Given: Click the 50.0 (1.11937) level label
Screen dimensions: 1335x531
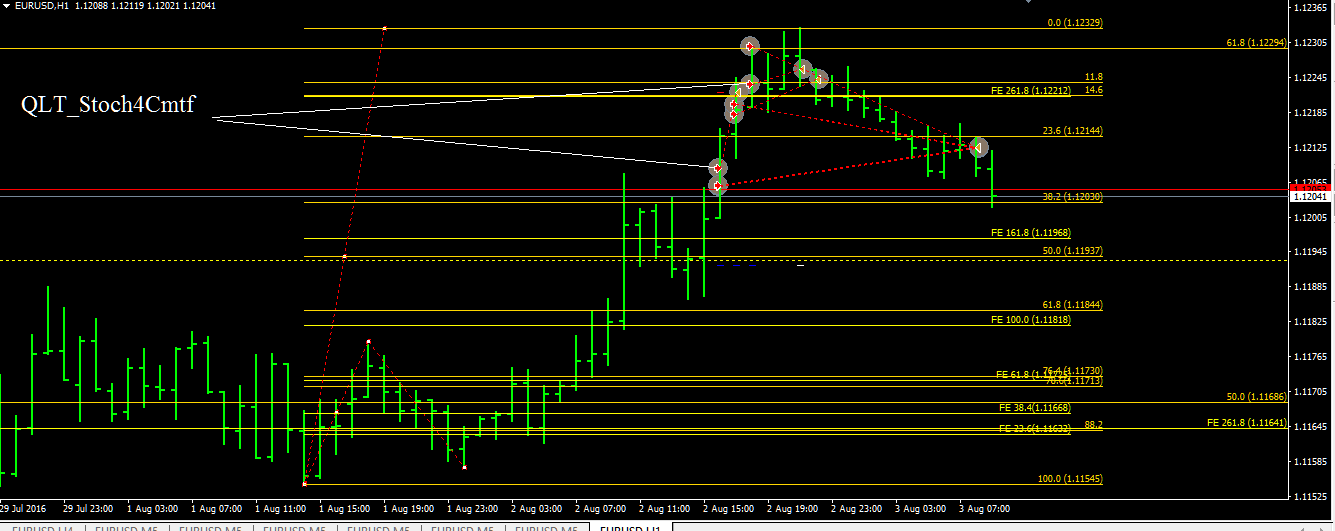Looking at the screenshot, I should tap(1073, 251).
